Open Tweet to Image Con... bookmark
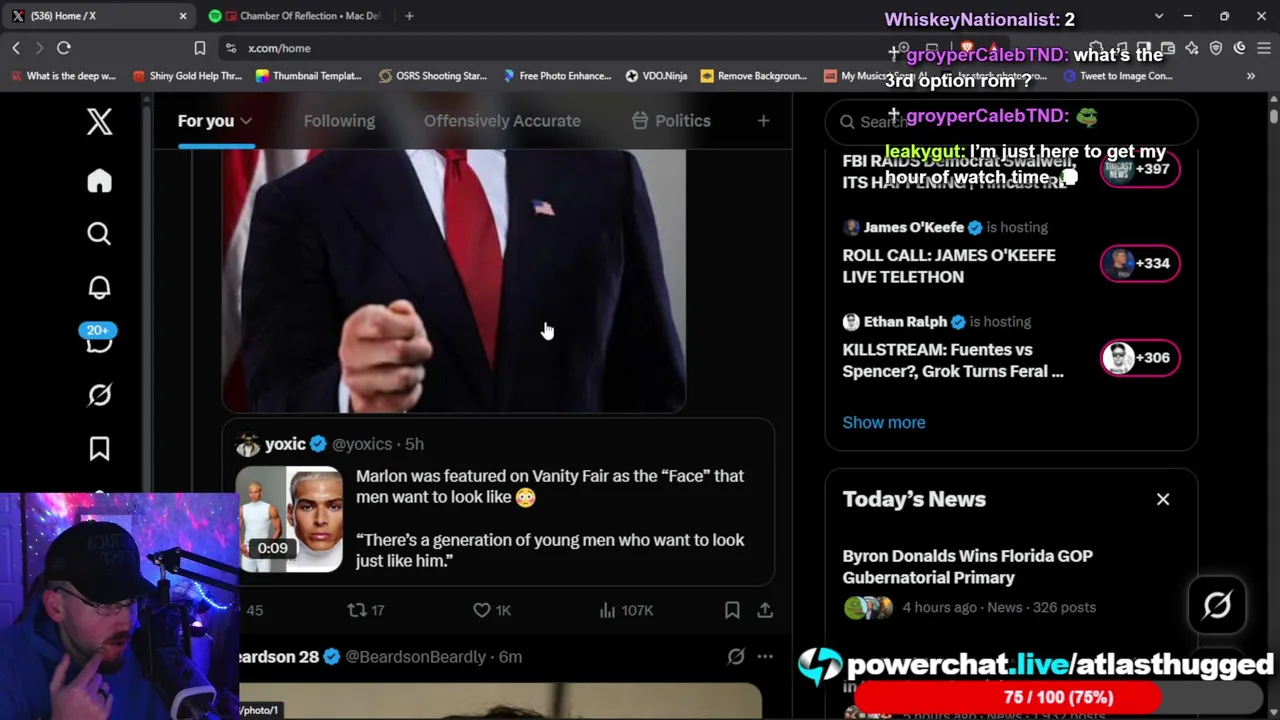This screenshot has width=1280, height=720. (x=1117, y=76)
